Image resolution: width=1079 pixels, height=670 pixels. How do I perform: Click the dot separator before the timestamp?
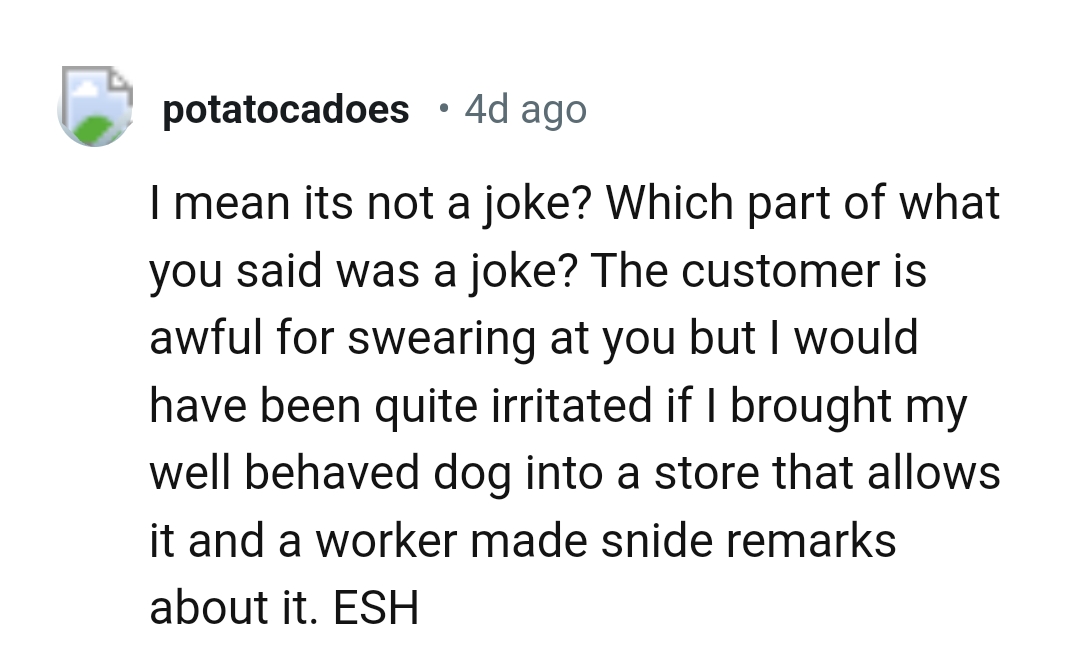click(443, 106)
